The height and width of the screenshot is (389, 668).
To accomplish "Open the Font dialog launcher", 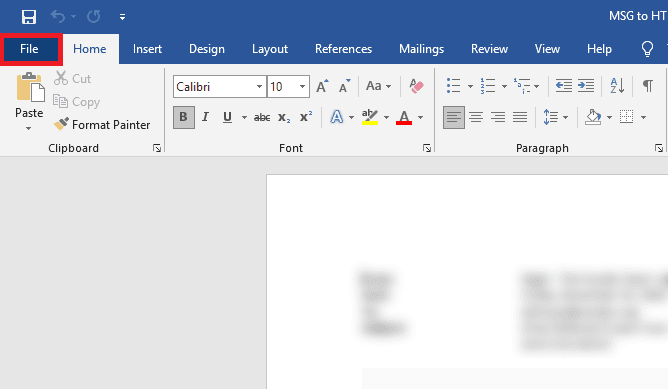I will [x=427, y=148].
